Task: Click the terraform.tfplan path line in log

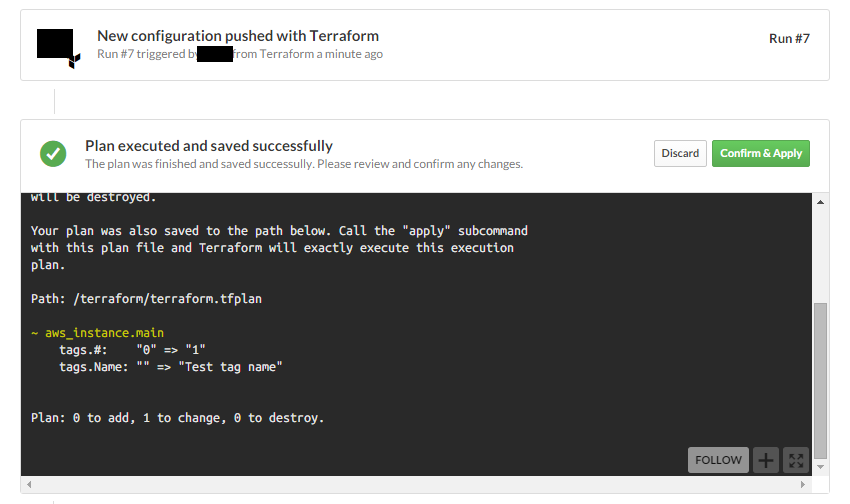Action: point(146,298)
